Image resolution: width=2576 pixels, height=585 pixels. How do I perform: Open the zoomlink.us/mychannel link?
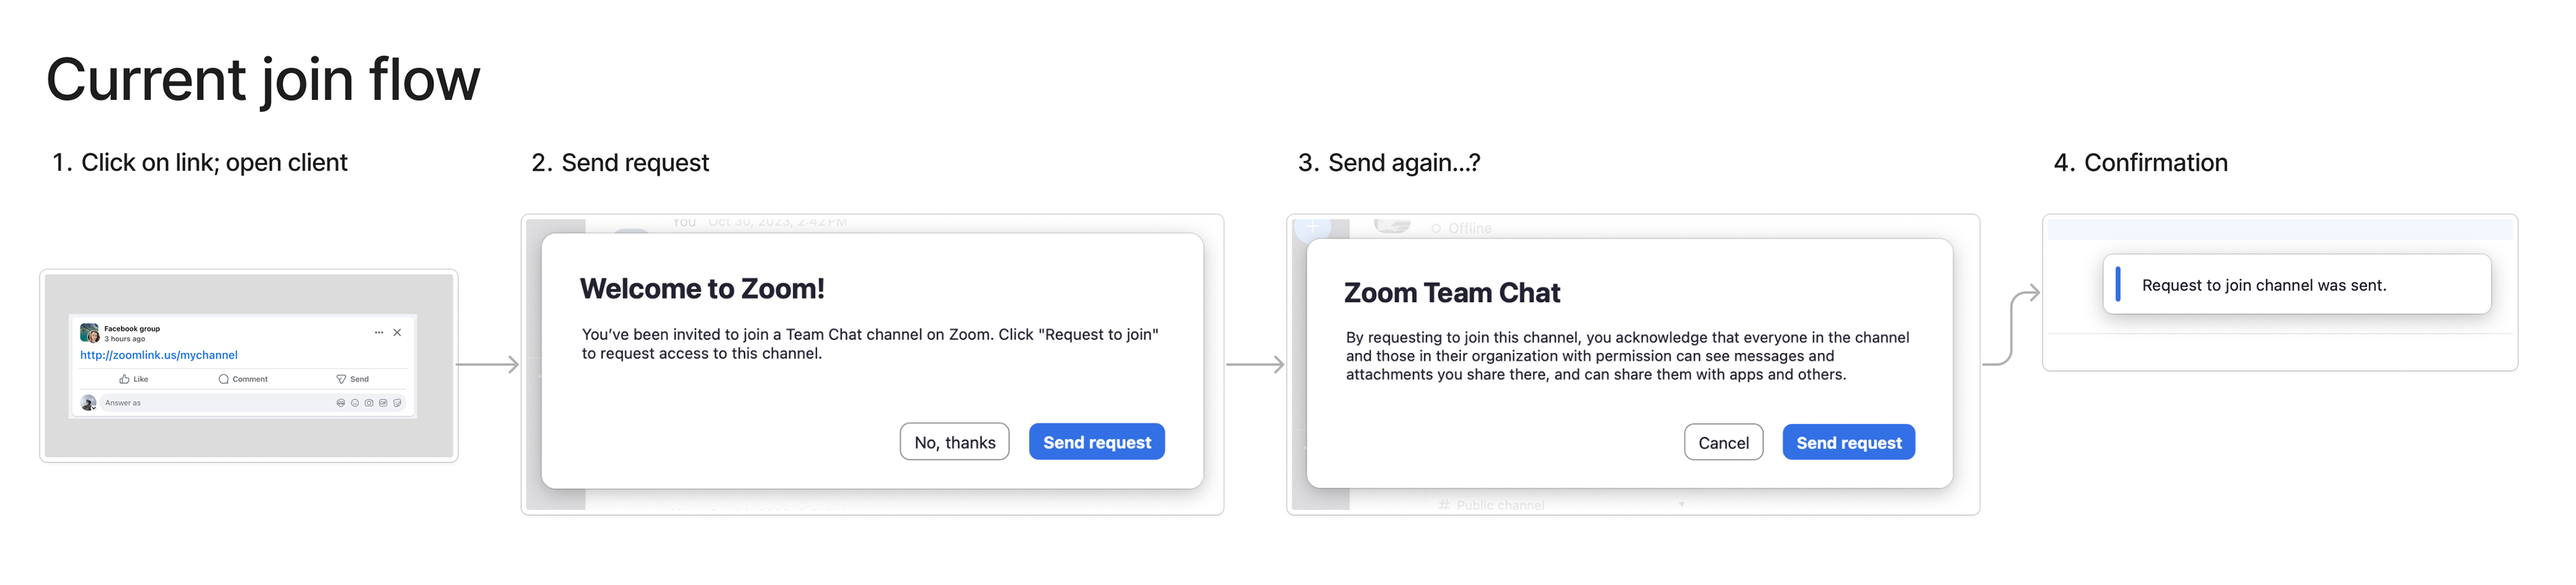point(159,355)
